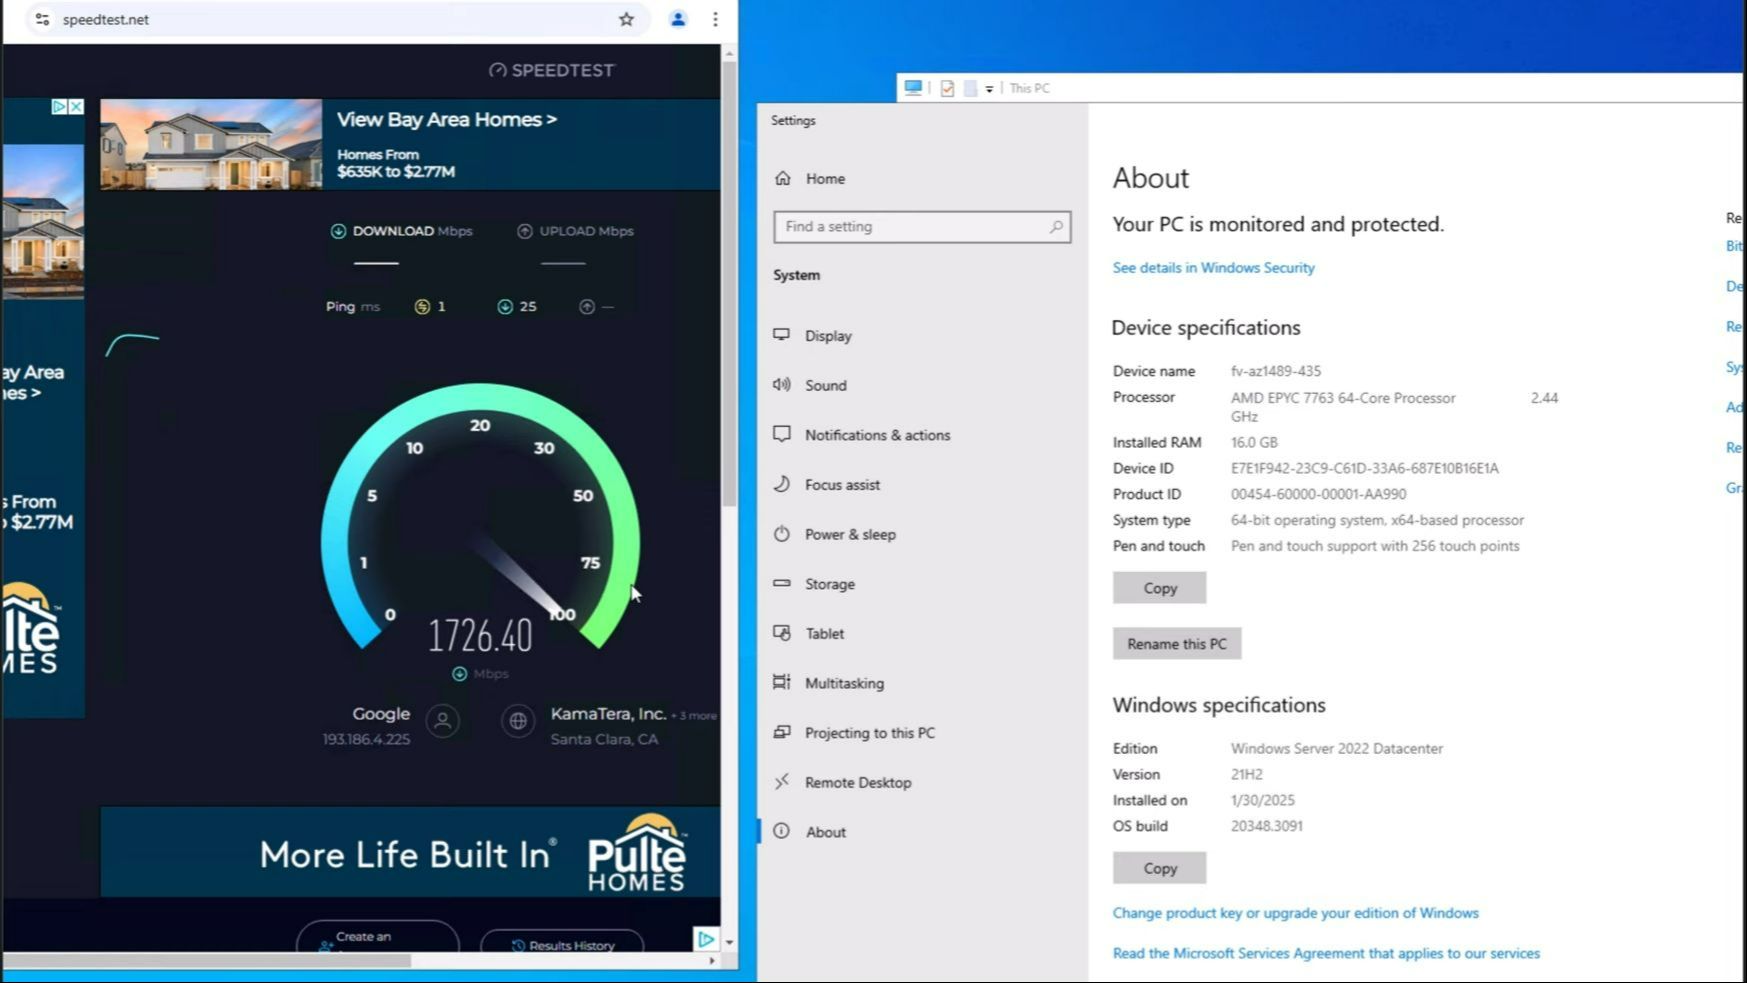Image resolution: width=1747 pixels, height=983 pixels.
Task: Click the AdChoices icon on the left ad
Action: [x=59, y=106]
